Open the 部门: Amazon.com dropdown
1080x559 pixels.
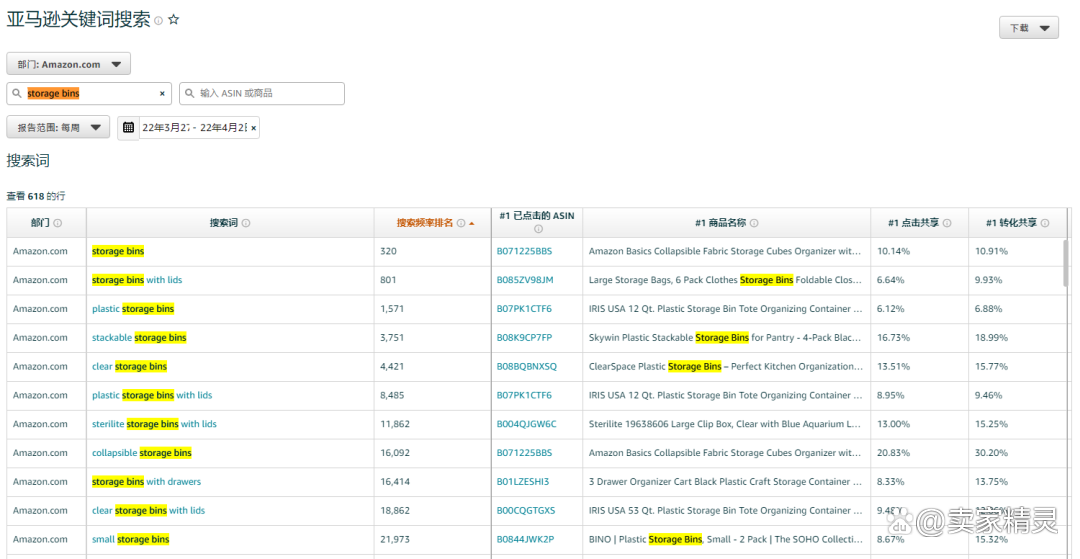(69, 64)
